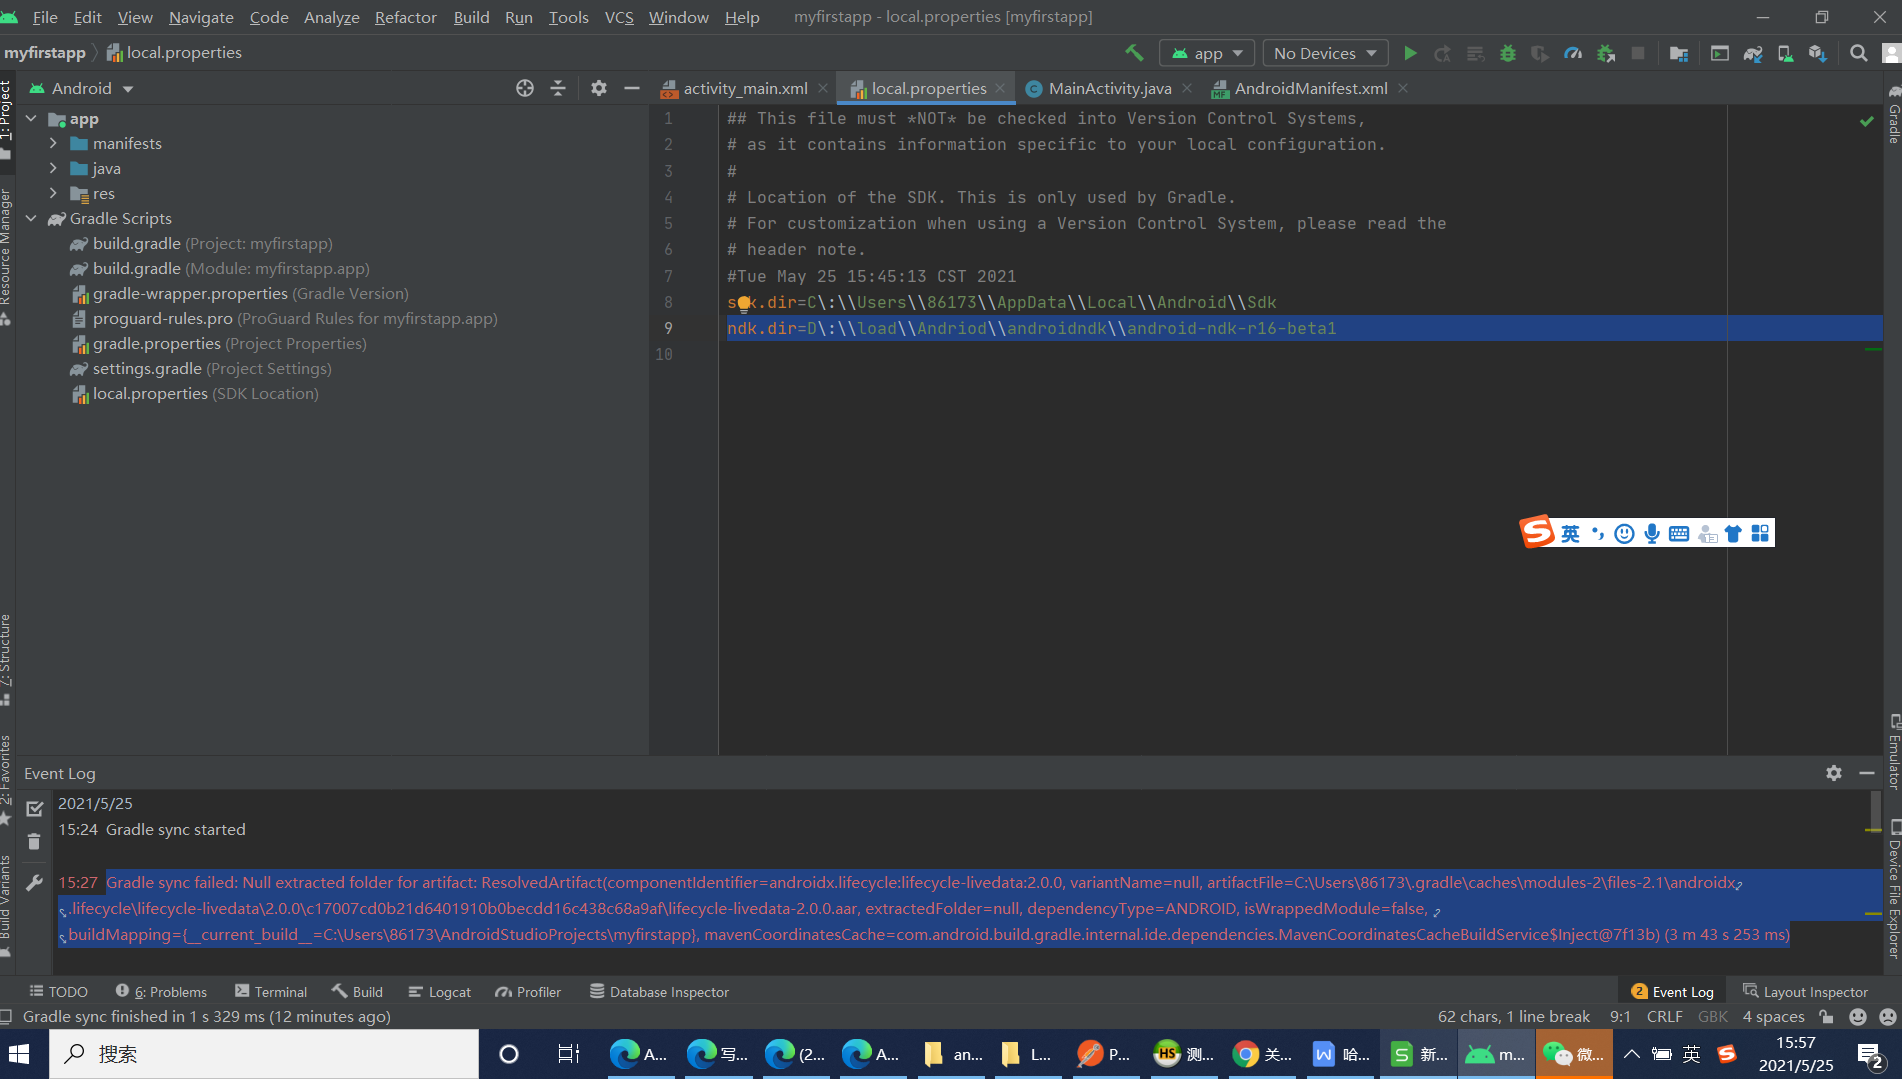Expand the manifests folder

(x=53, y=143)
